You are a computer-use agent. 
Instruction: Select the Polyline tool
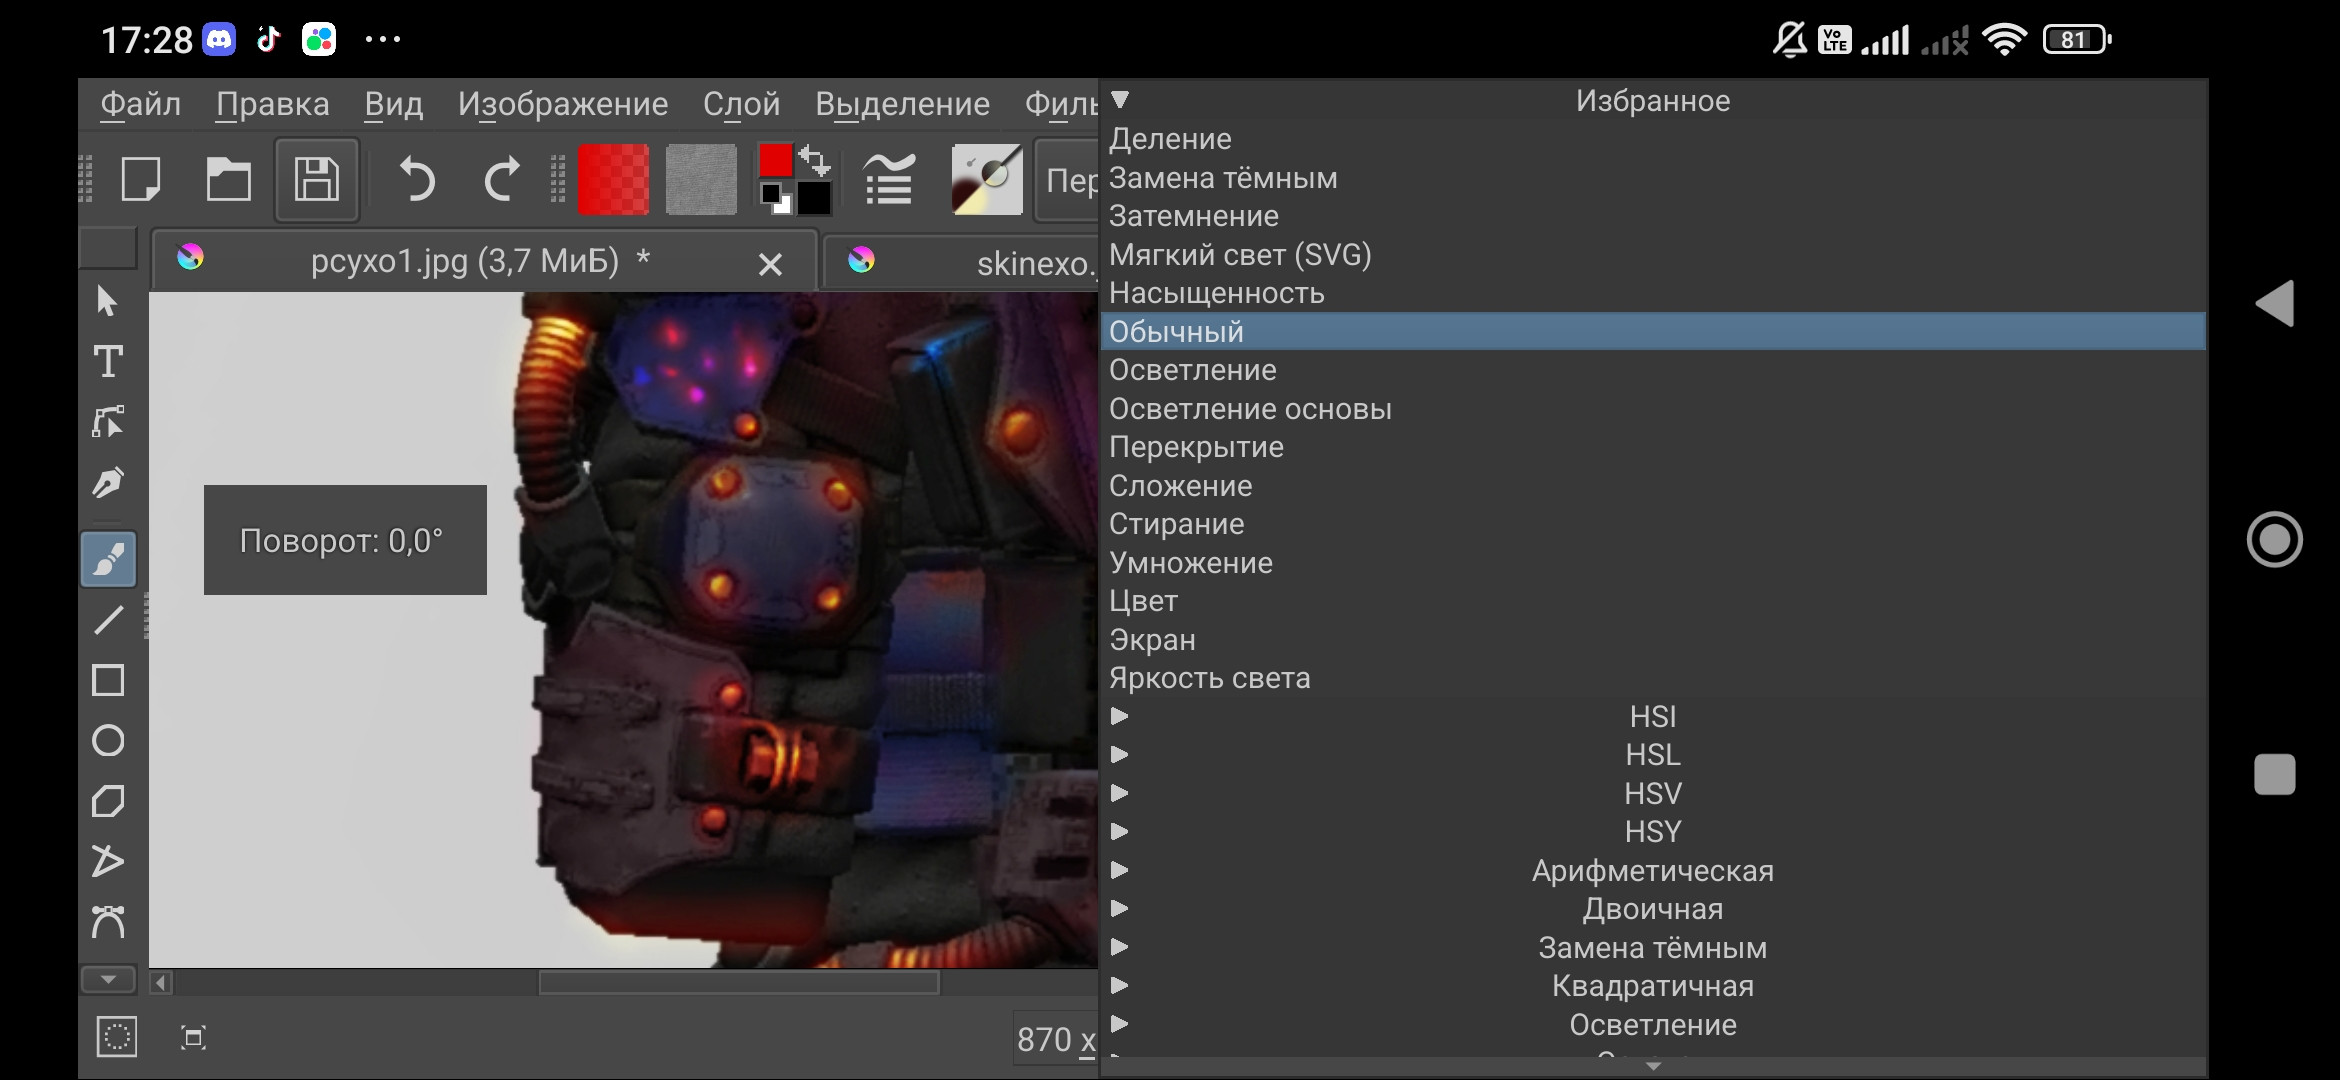point(108,861)
